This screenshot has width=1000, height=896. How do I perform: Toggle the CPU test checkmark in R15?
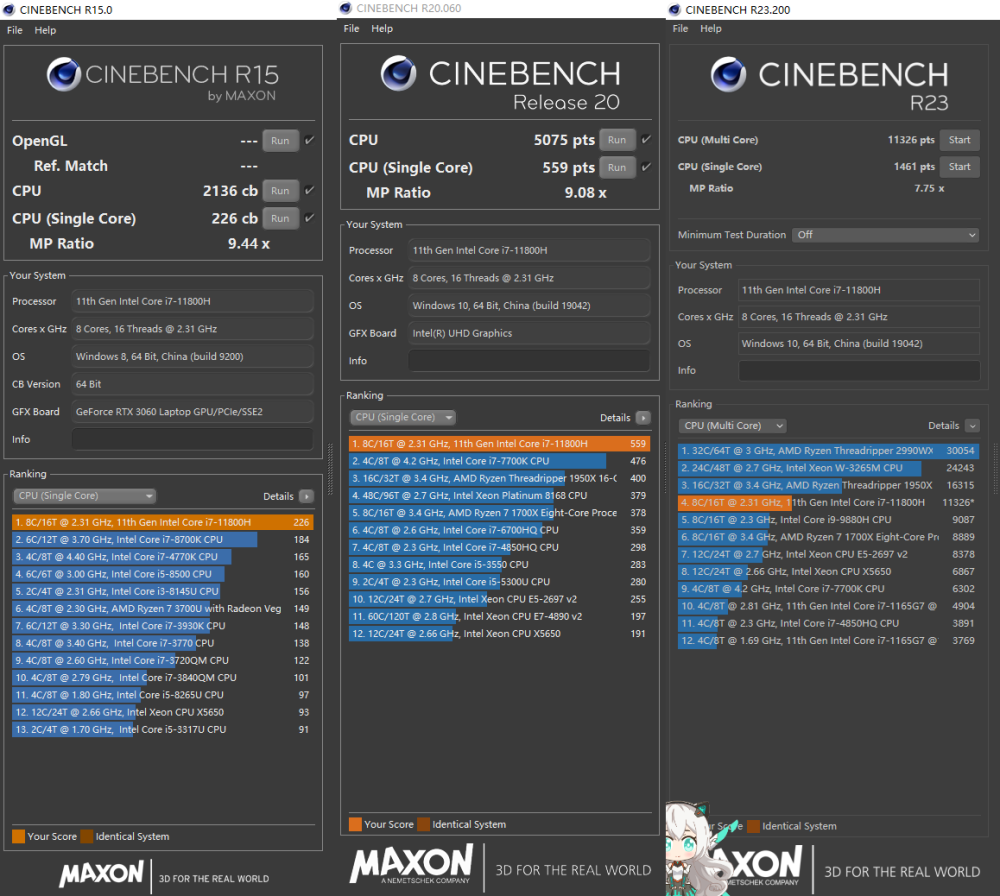click(x=309, y=190)
